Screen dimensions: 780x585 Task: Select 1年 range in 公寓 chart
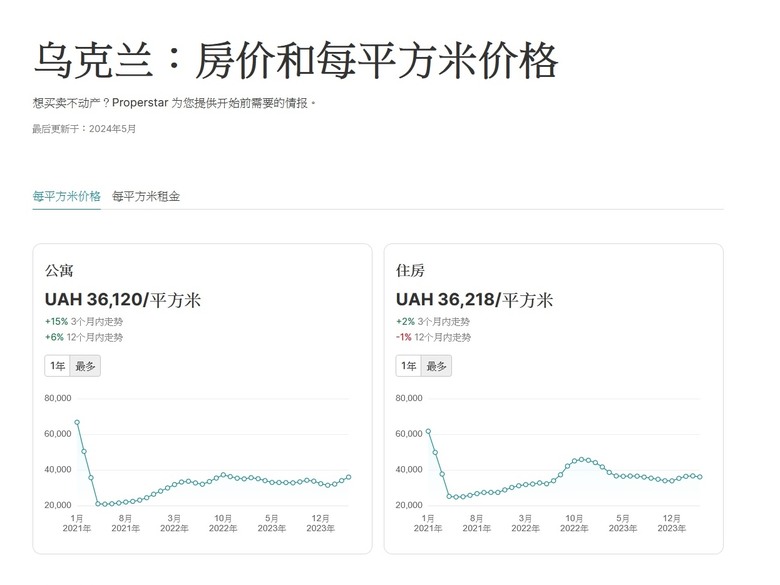point(57,366)
